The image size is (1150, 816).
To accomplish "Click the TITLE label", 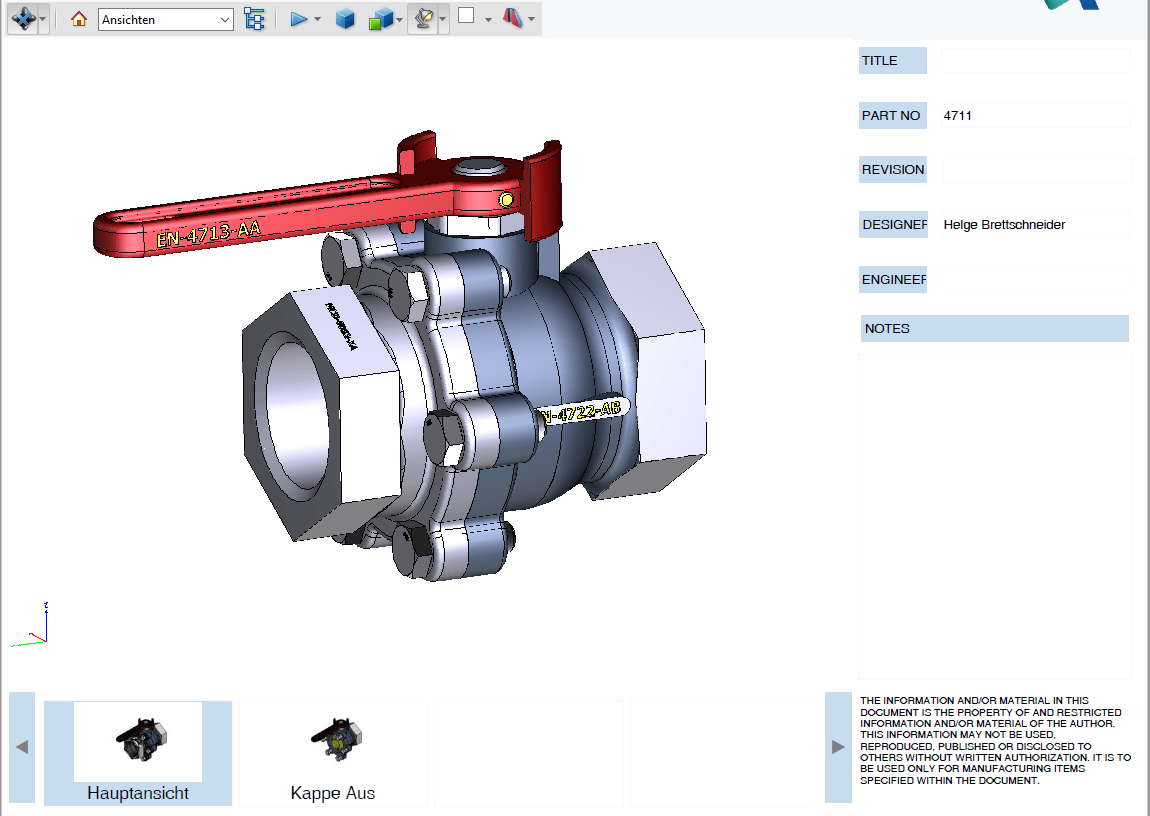I will (893, 60).
